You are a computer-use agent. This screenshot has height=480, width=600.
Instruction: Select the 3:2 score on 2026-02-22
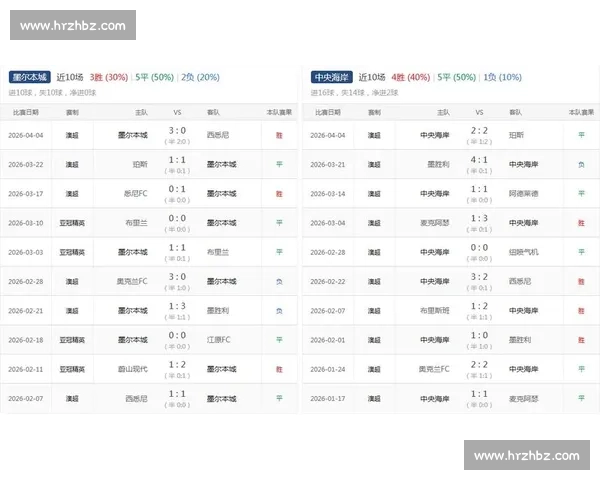[x=479, y=277]
